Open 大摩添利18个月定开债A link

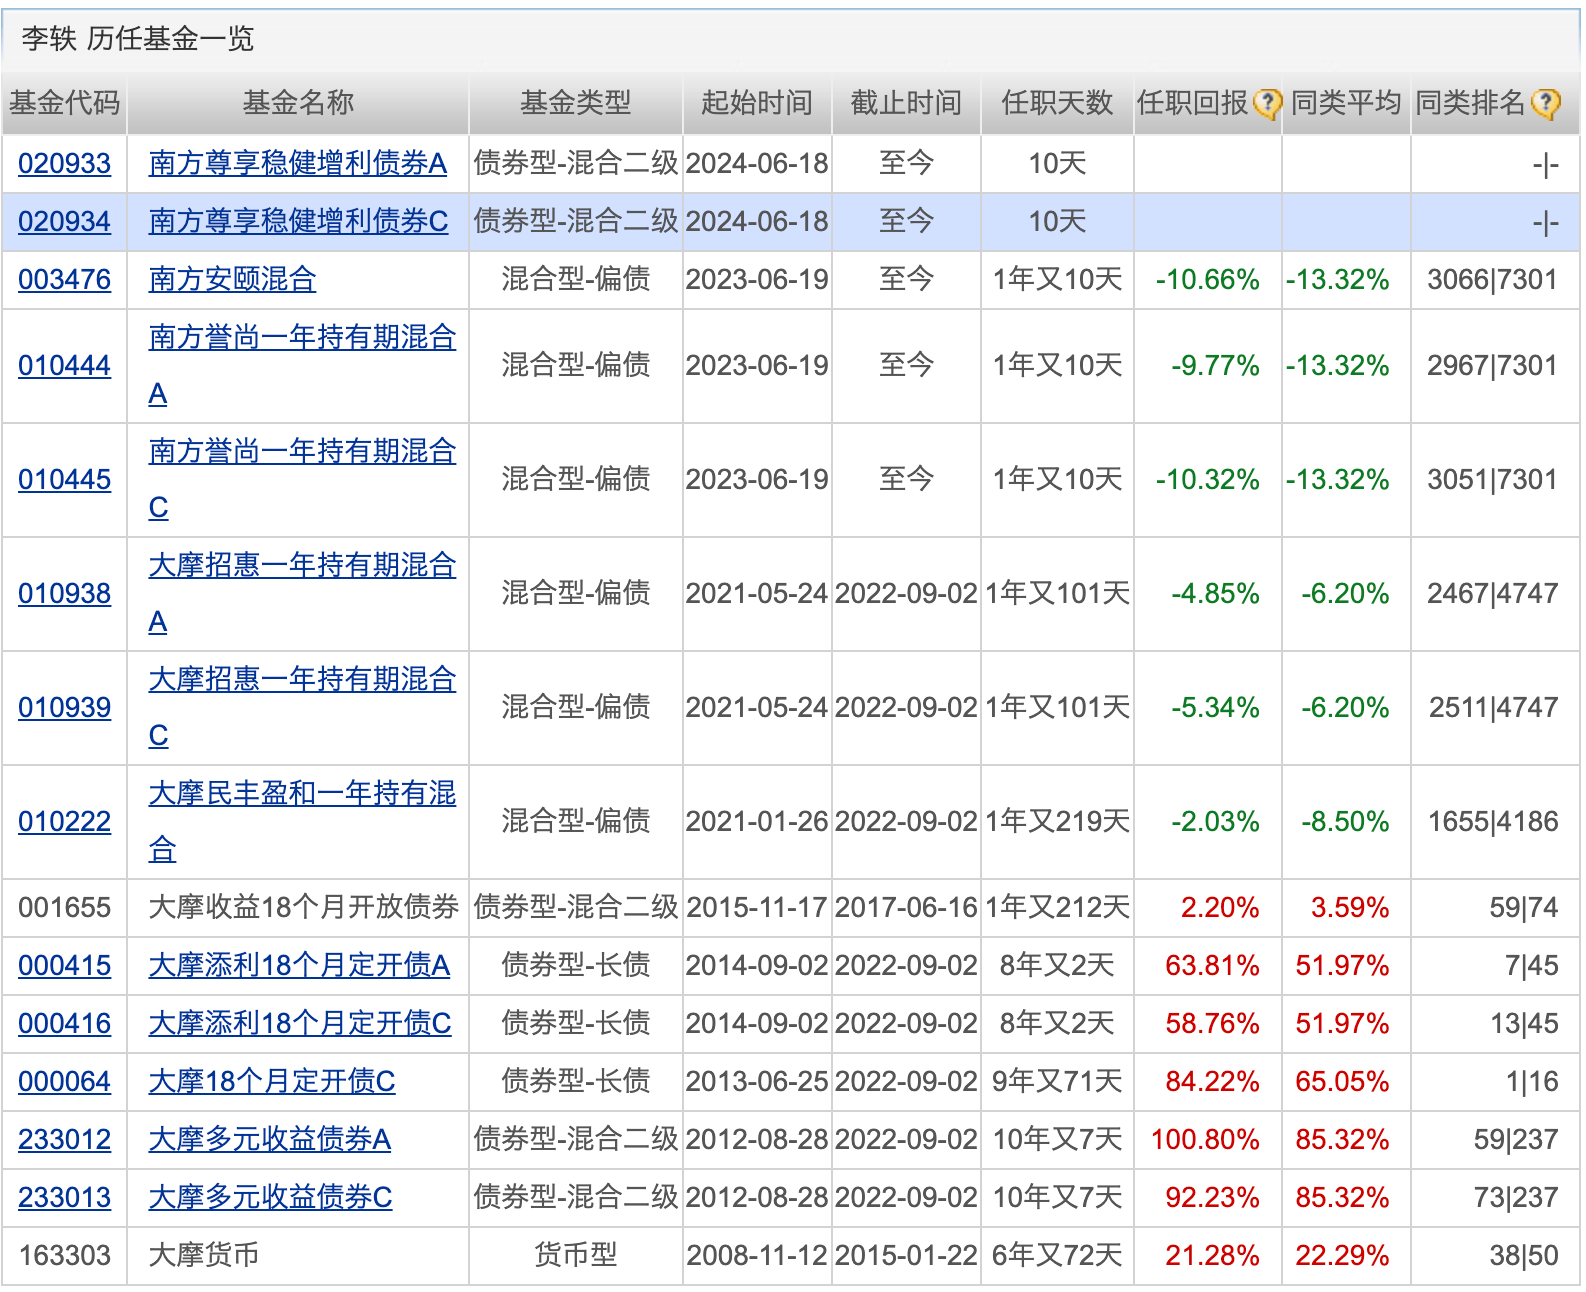coord(298,966)
